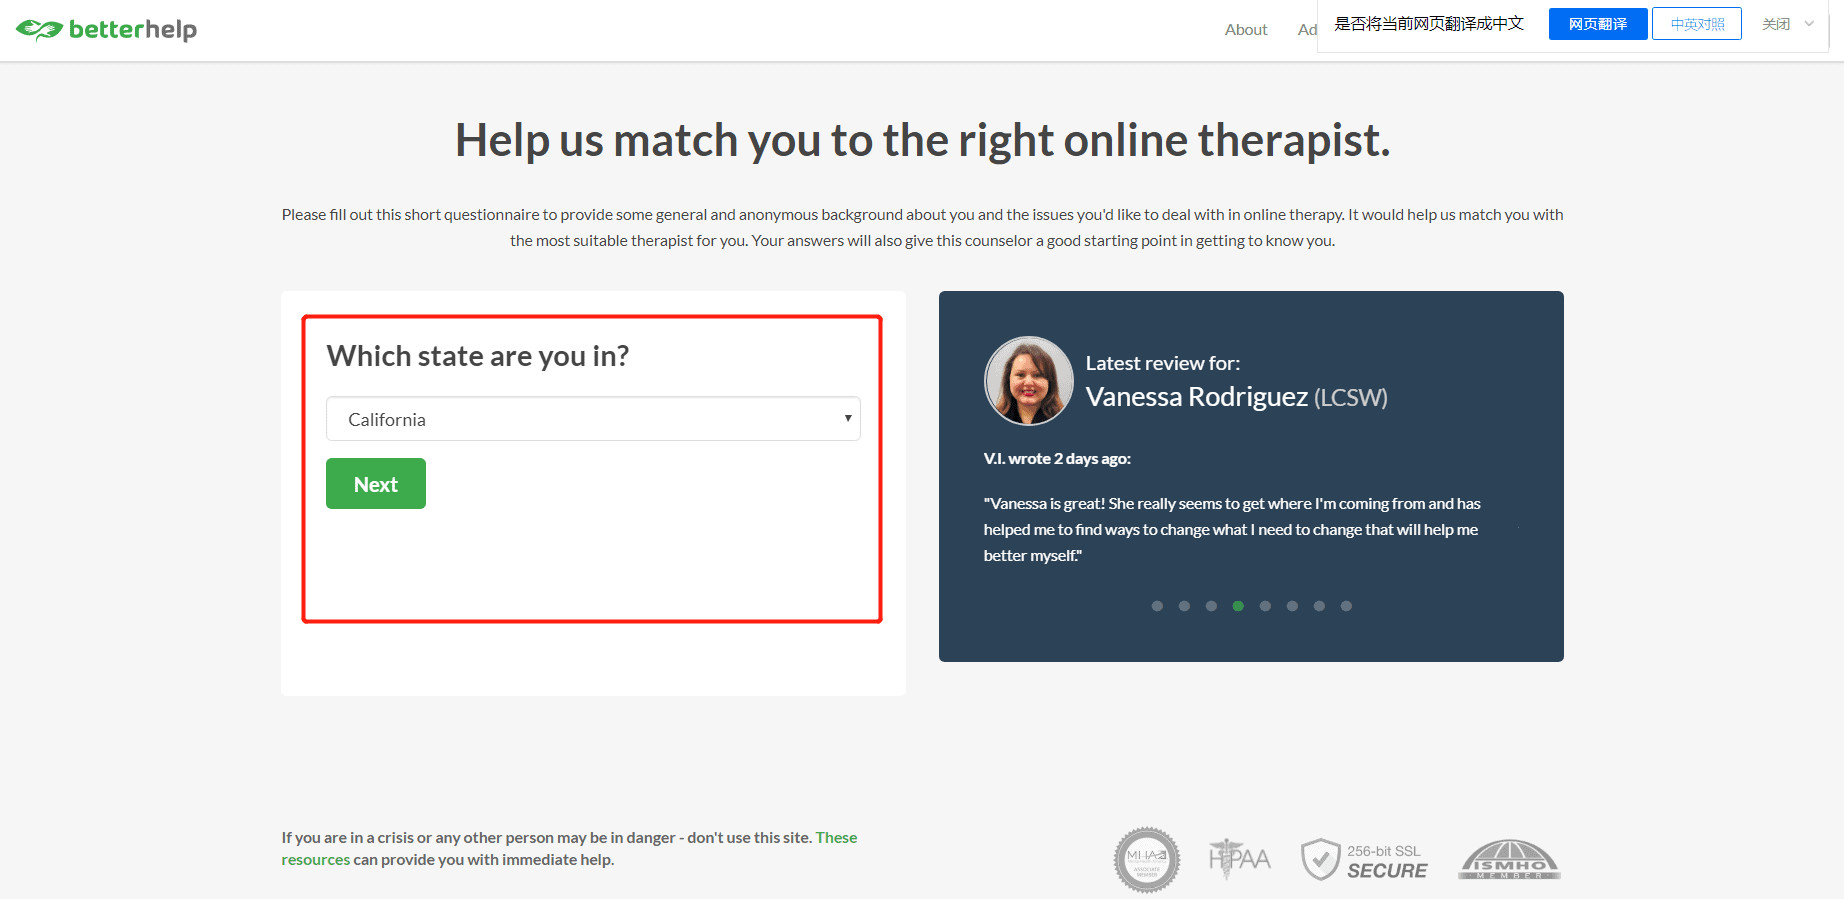Screen dimensions: 1844x899
Task: Click the 256-bit SSL Secure badge
Action: (x=1364, y=860)
